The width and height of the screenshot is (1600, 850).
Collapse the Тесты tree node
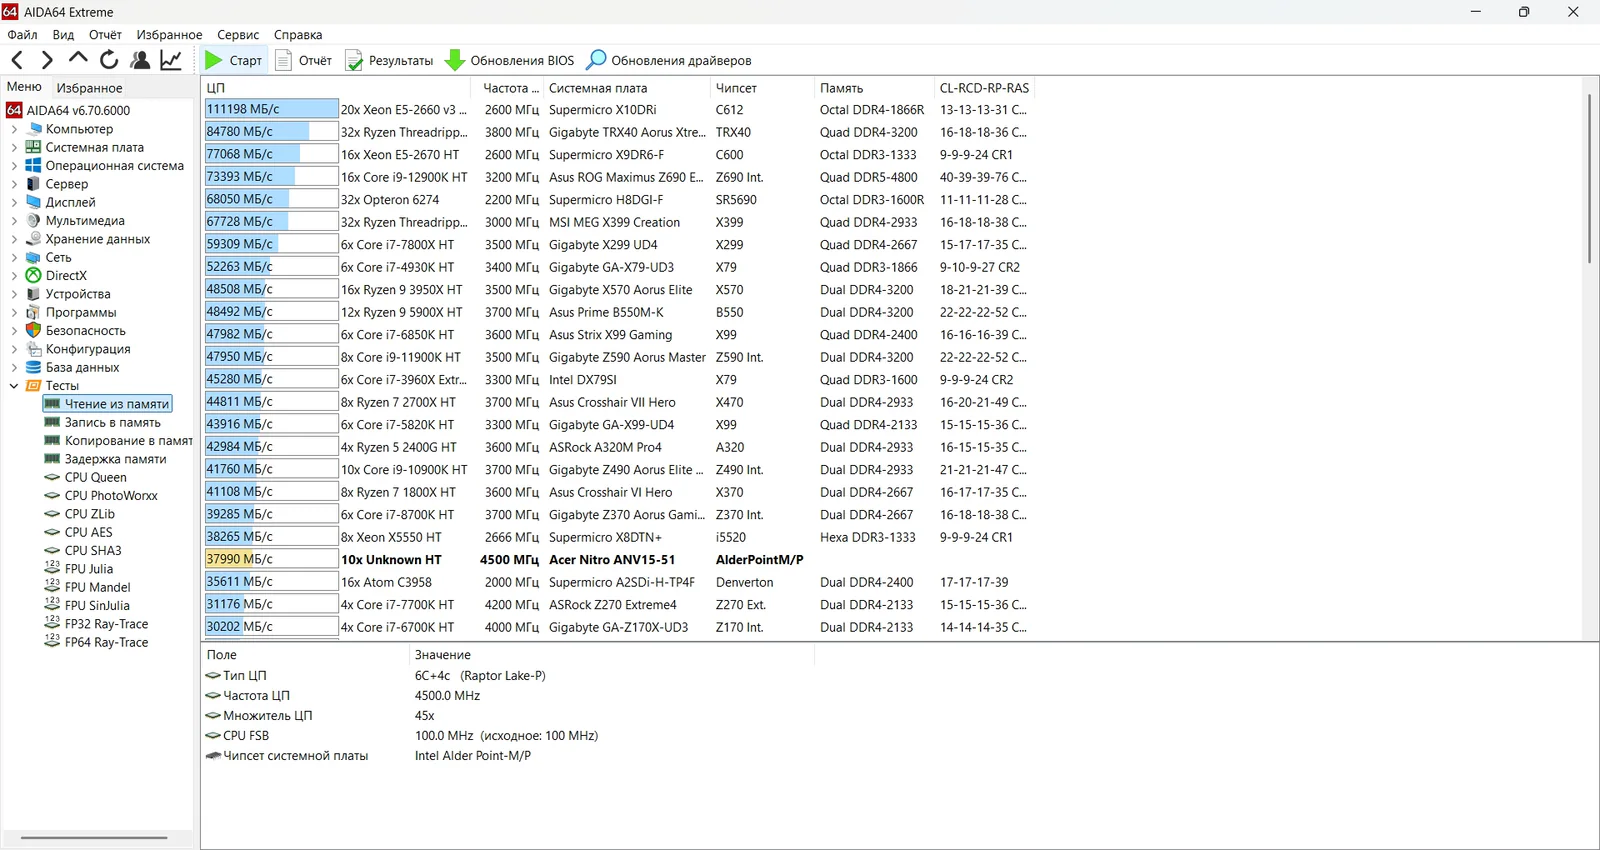point(14,385)
